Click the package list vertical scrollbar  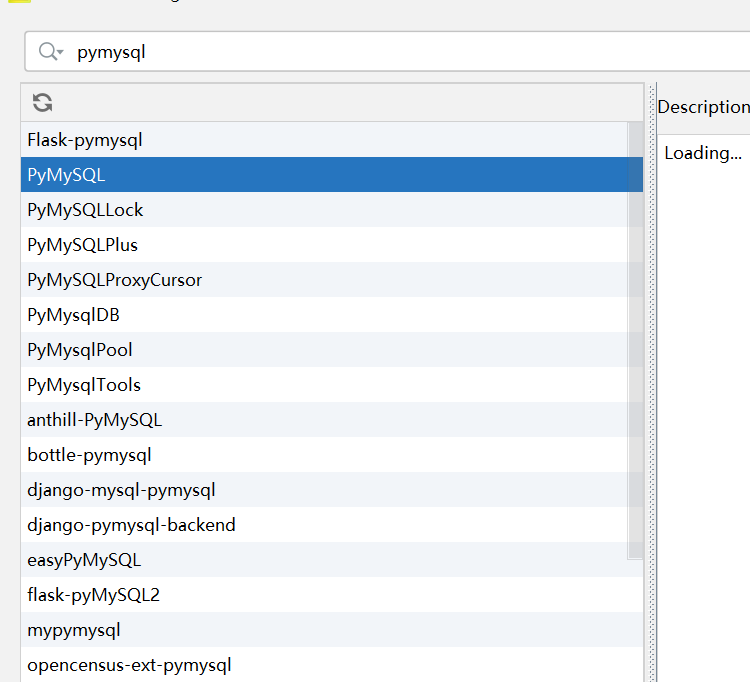pos(635,341)
